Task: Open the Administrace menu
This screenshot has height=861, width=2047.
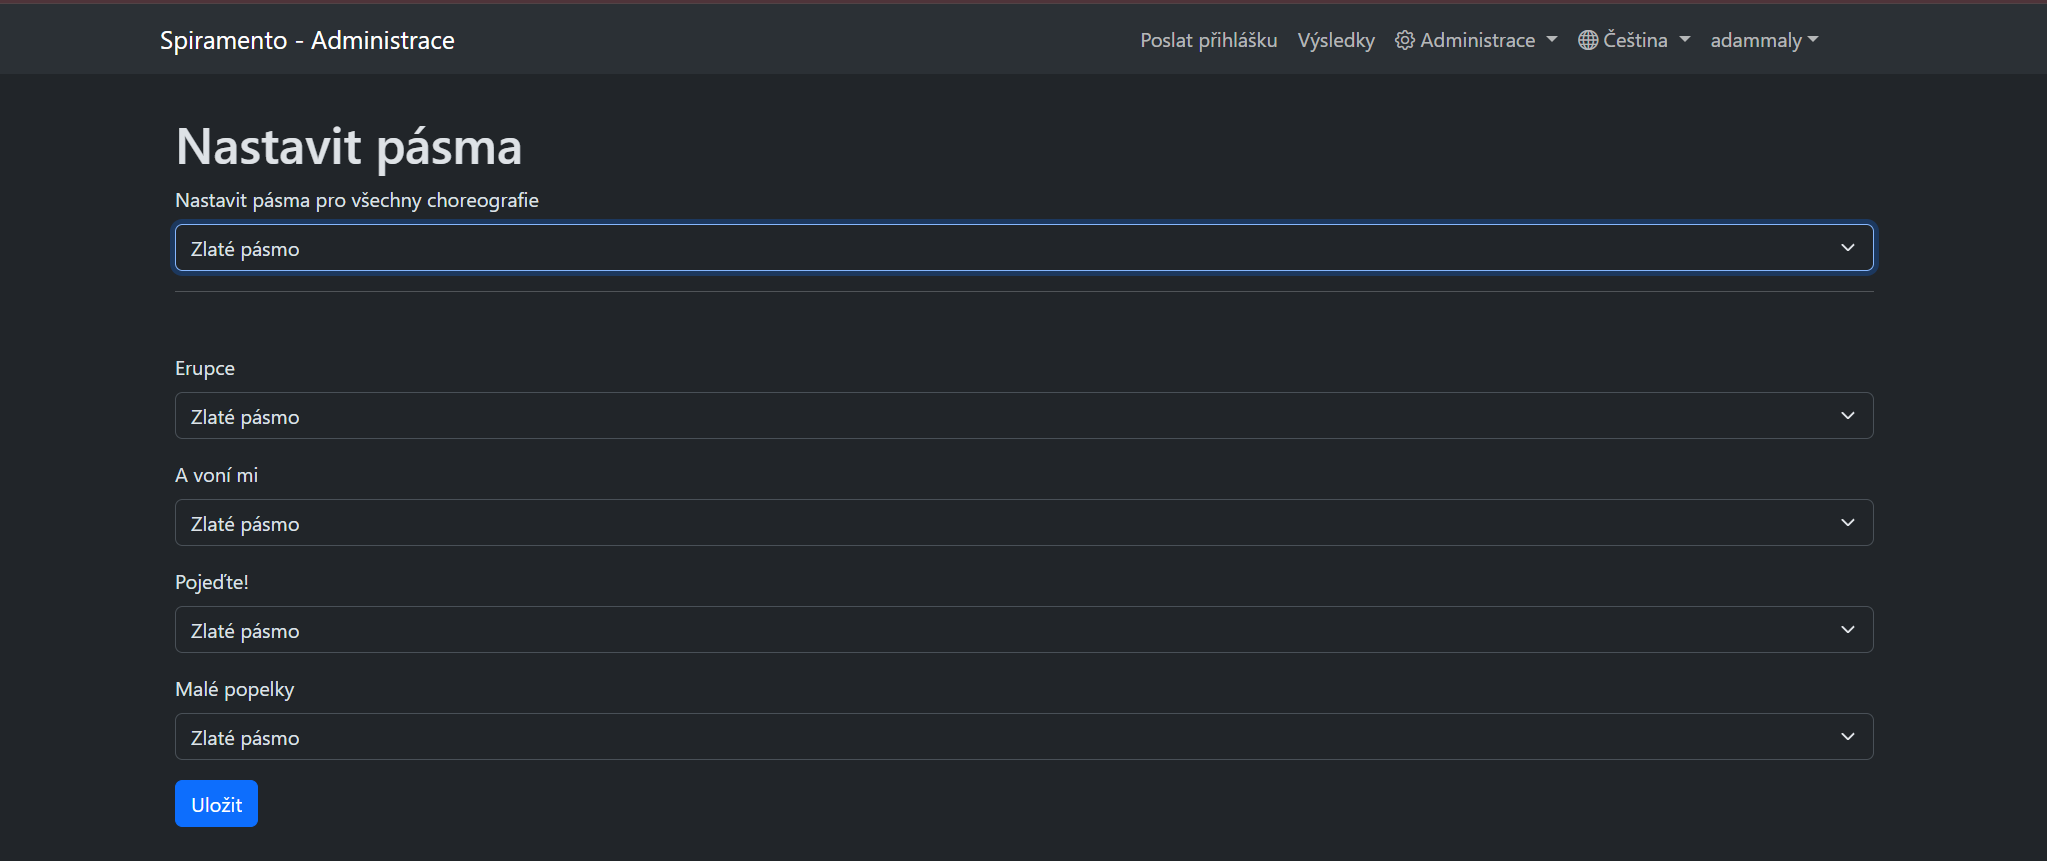Action: tap(1477, 40)
